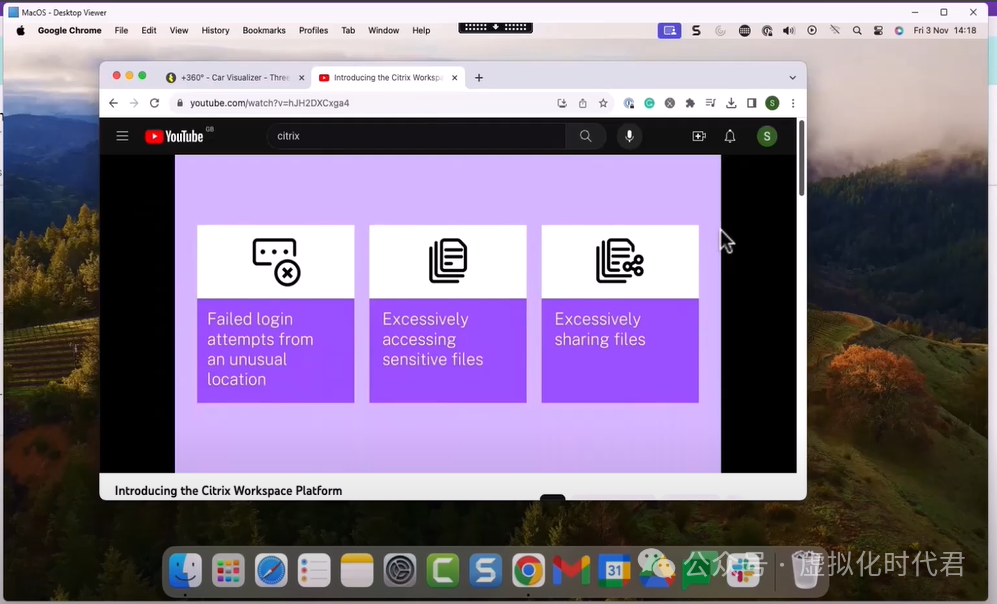The image size is (997, 604).
Task: Open a new Chrome tab
Action: 479,78
